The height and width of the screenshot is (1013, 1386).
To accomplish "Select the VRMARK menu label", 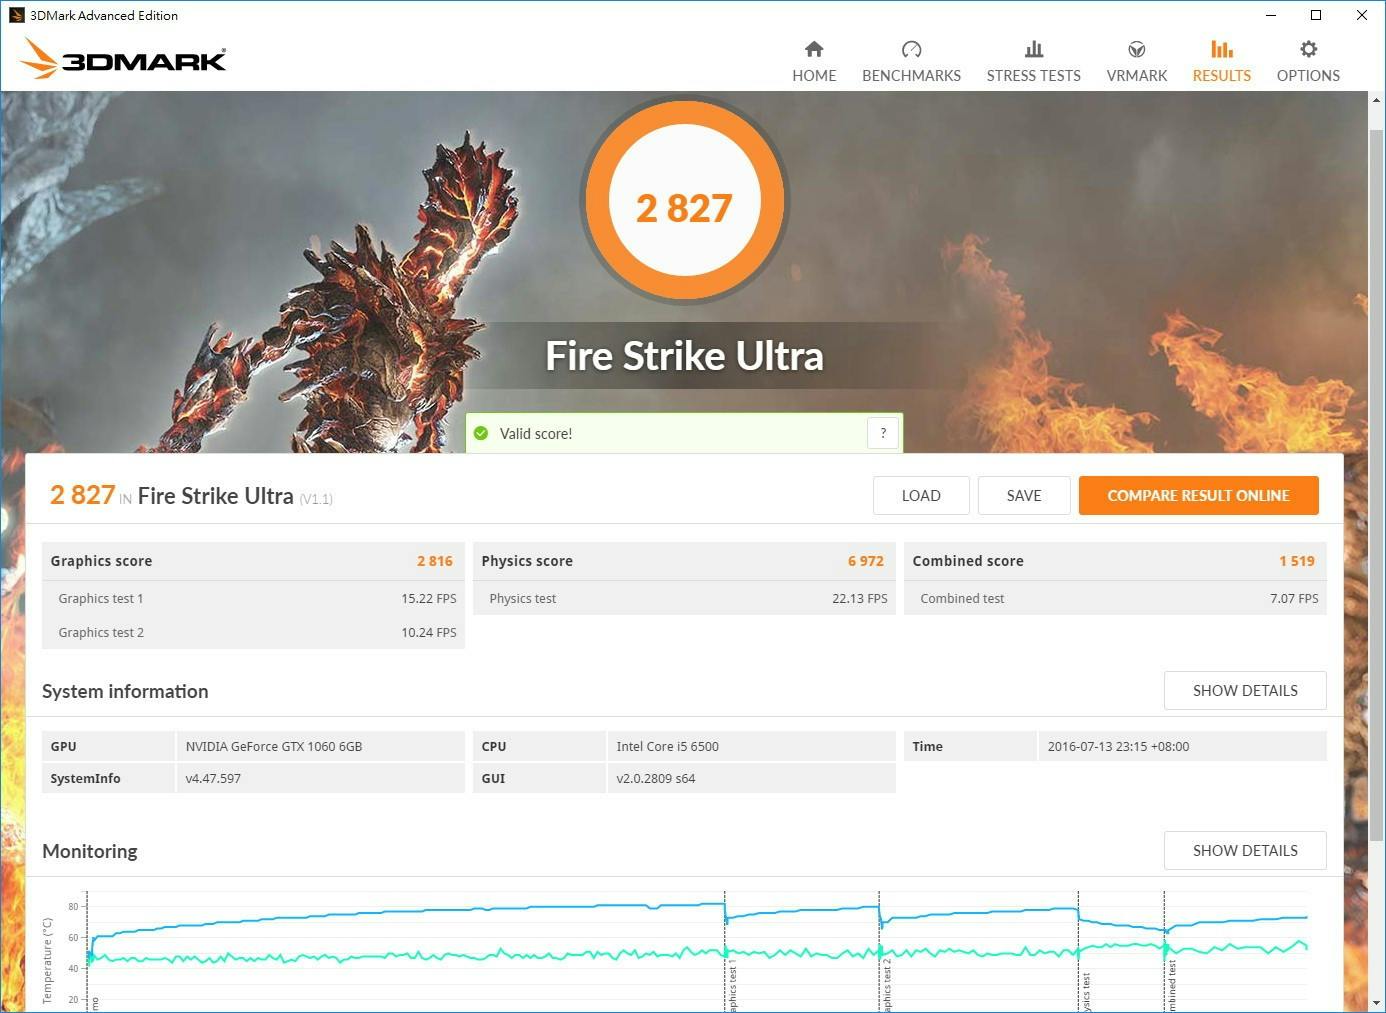I will 1137,76.
